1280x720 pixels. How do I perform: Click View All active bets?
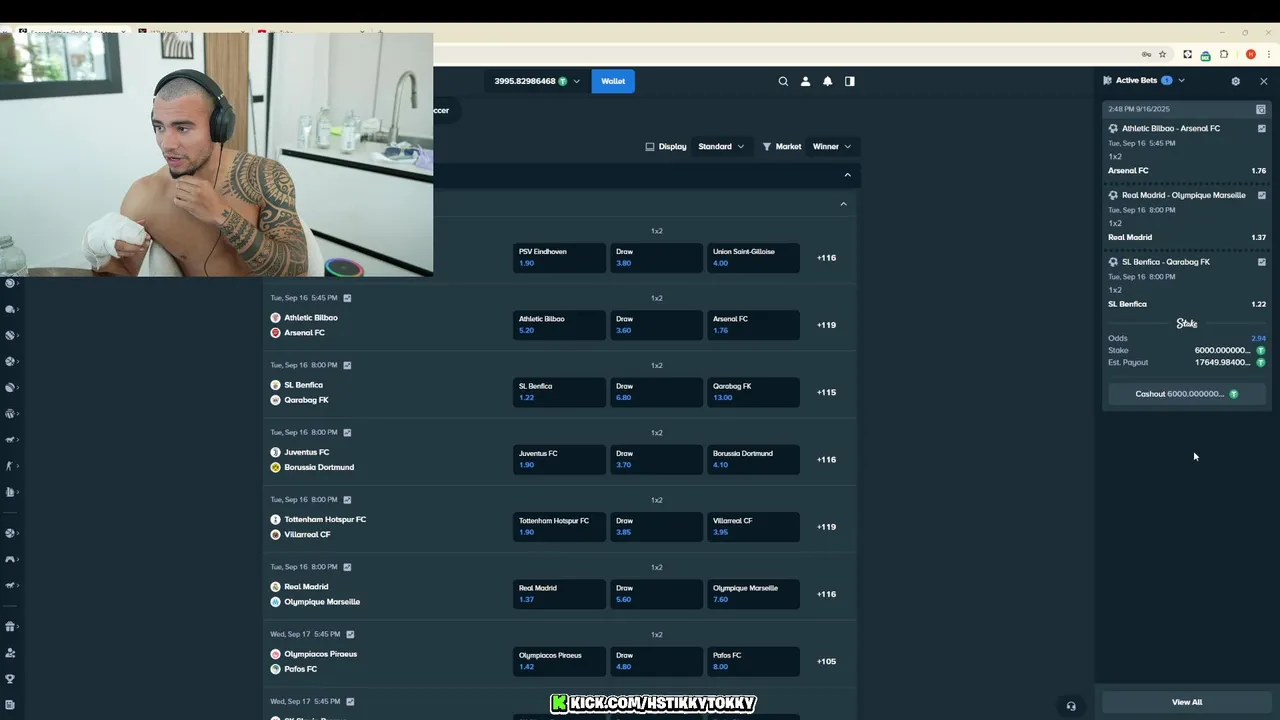pos(1187,702)
